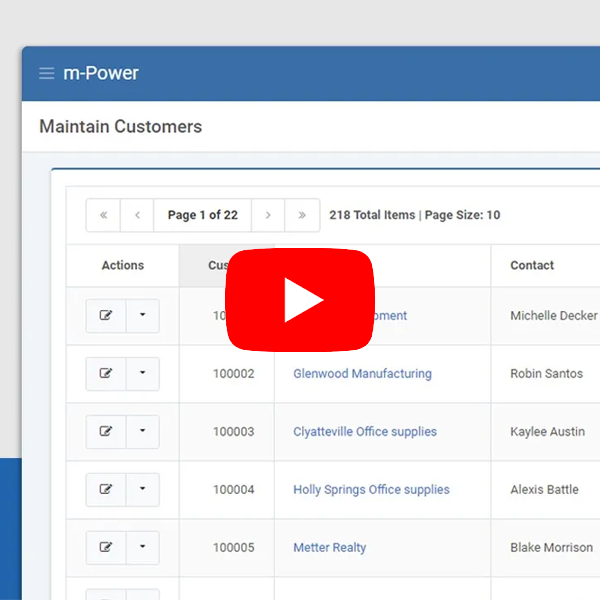
Task: Expand the action dropdown for customer 100003
Action: 142,432
